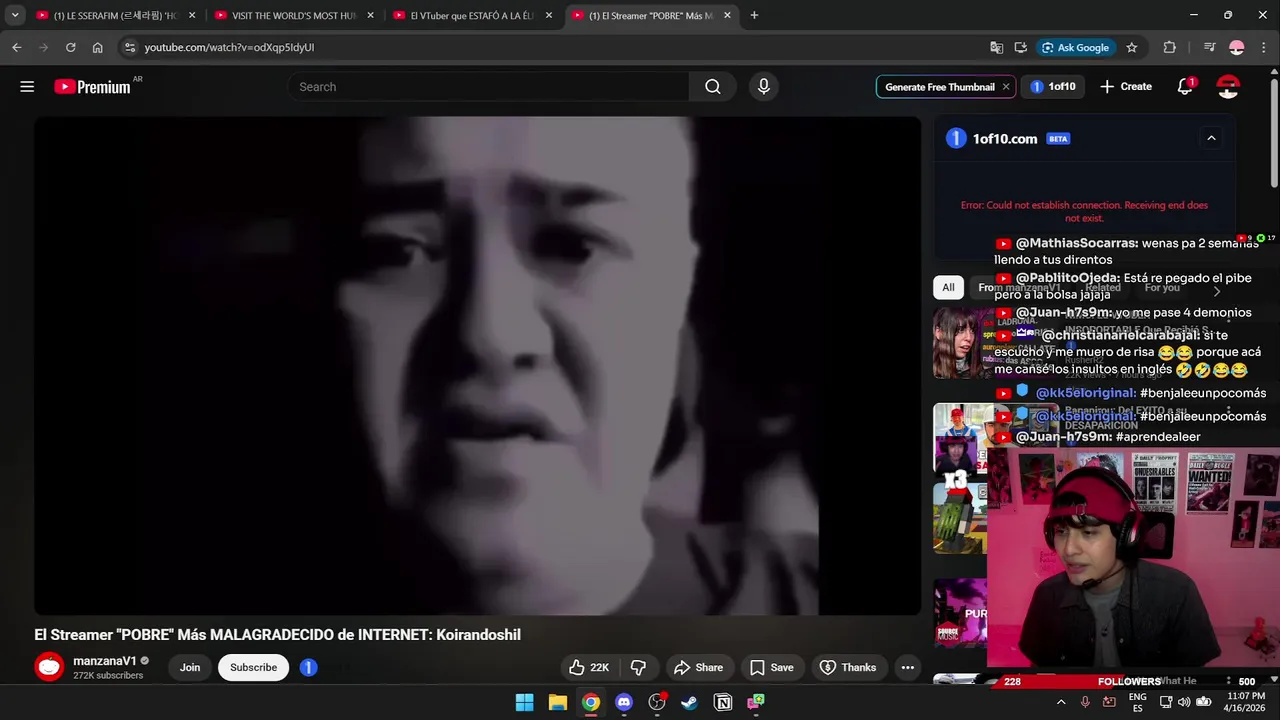Click the Create button
This screenshot has width=1280, height=720.
pos(1126,87)
